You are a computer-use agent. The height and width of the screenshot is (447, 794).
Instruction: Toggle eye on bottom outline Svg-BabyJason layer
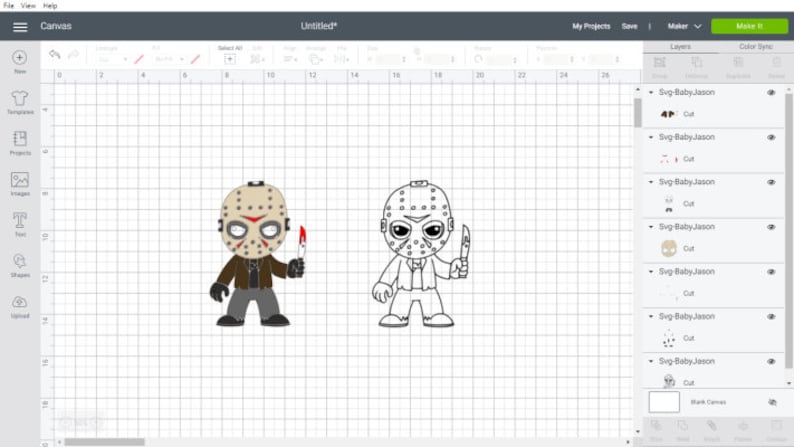pos(771,361)
